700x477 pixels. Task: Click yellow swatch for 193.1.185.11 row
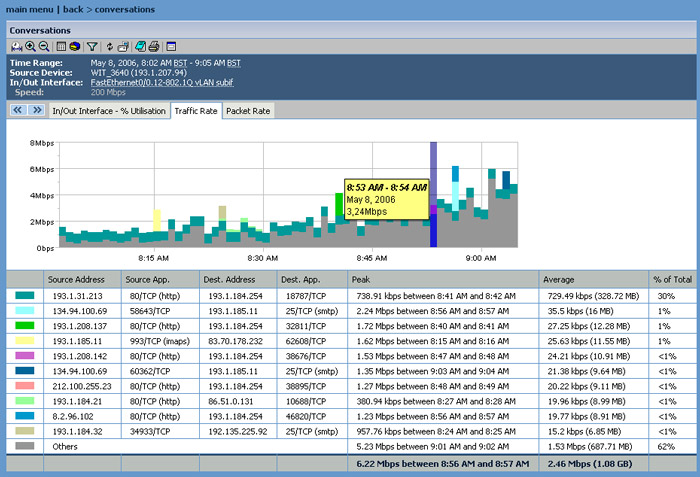25,340
